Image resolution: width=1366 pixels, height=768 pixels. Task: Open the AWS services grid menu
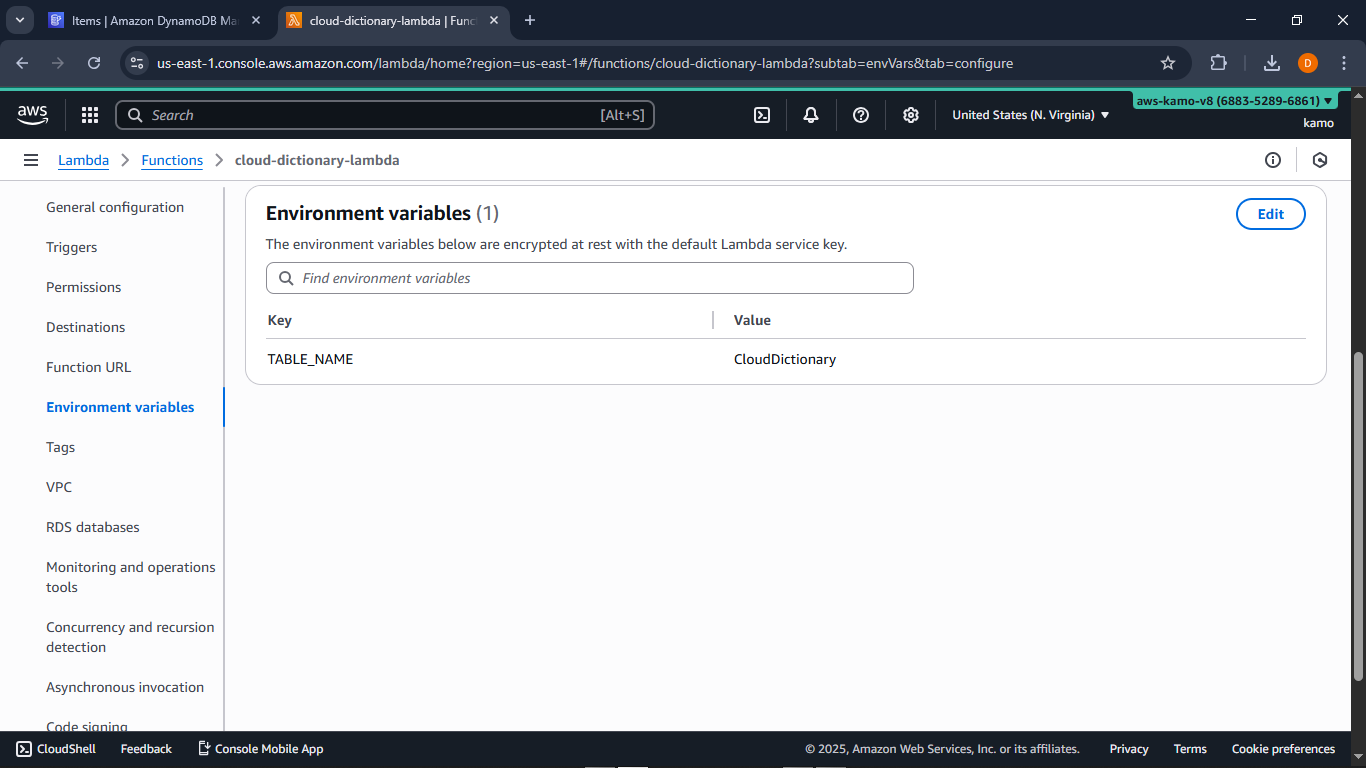[90, 115]
